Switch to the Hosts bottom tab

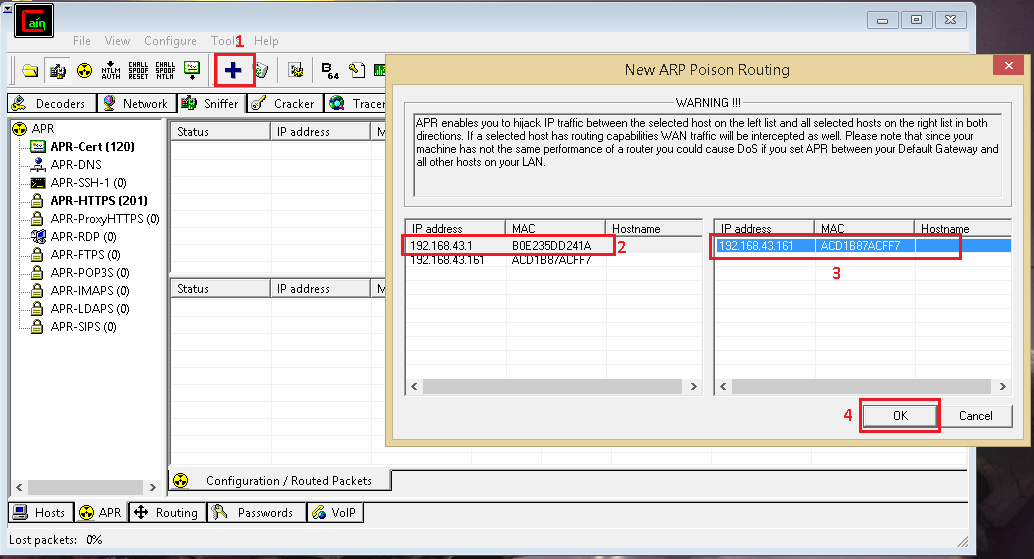pyautogui.click(x=40, y=513)
